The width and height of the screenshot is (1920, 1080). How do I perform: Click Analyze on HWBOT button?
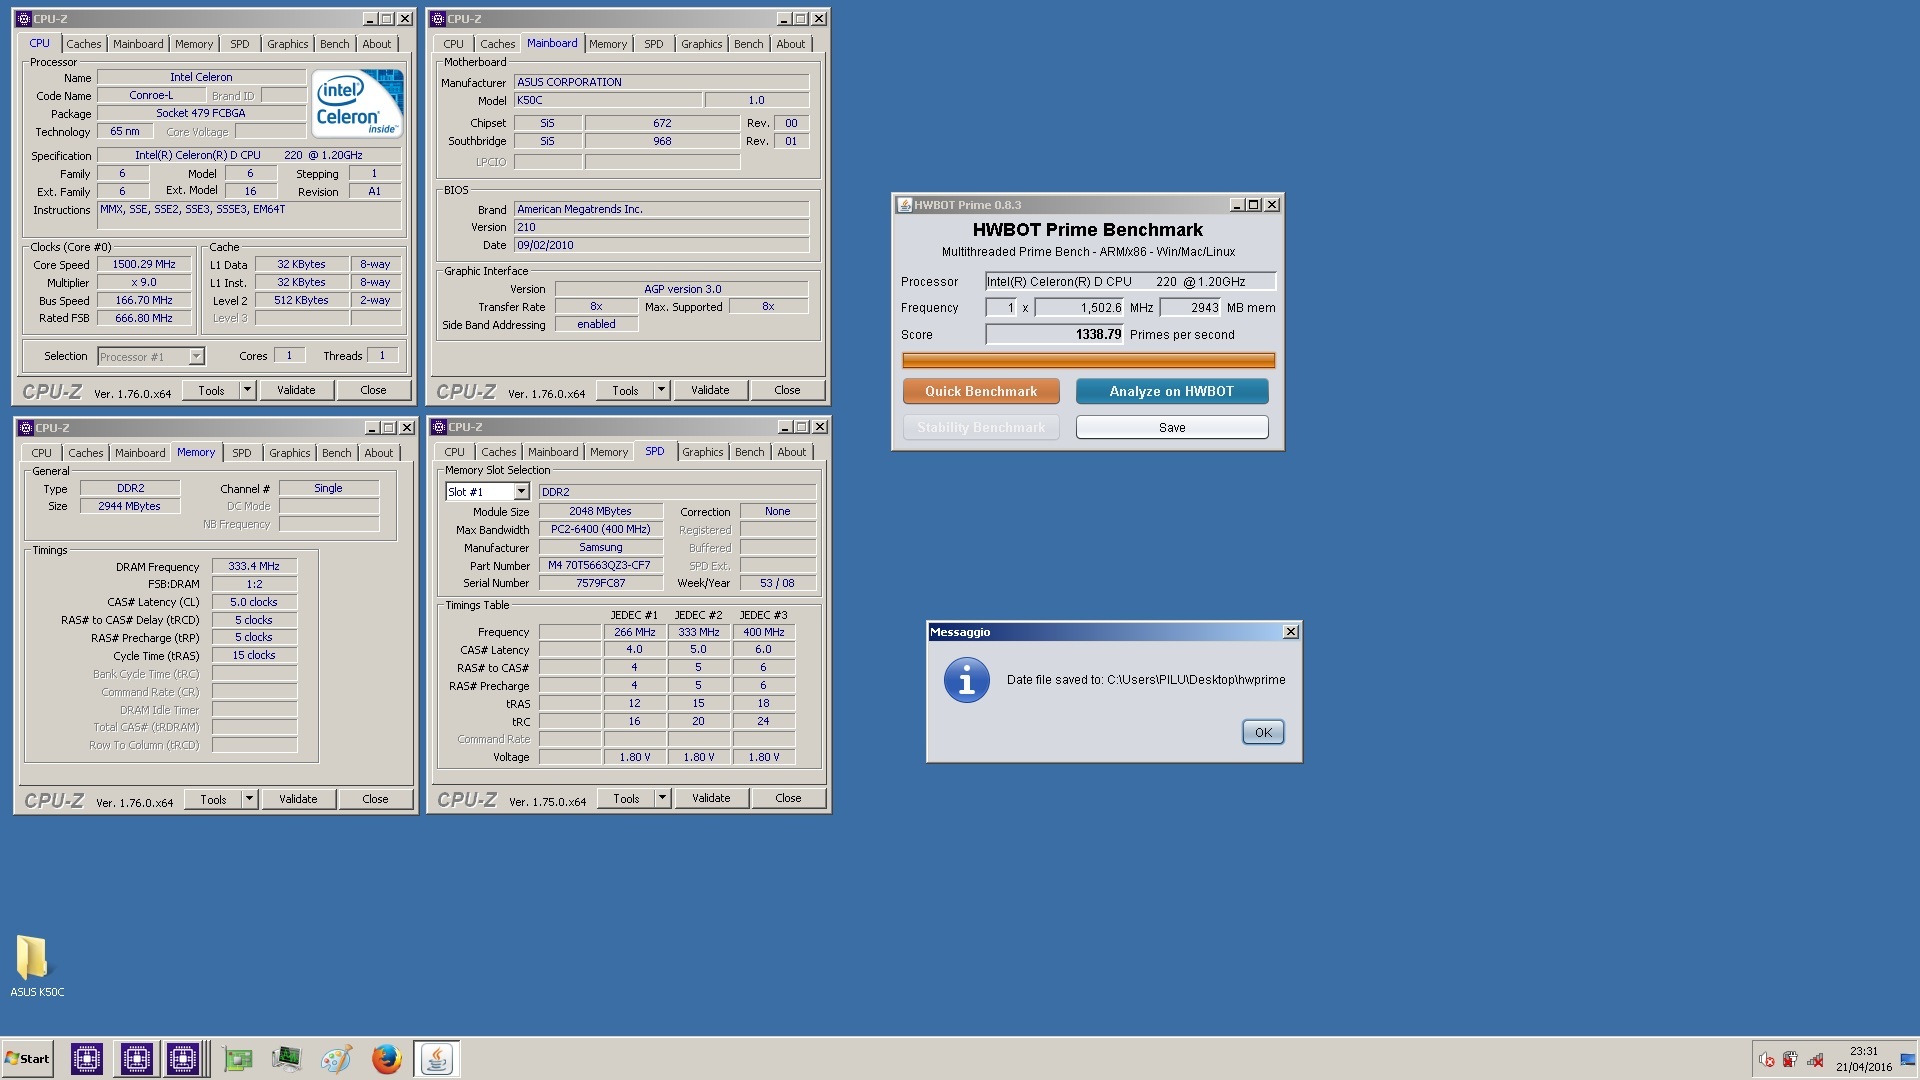[1172, 391]
